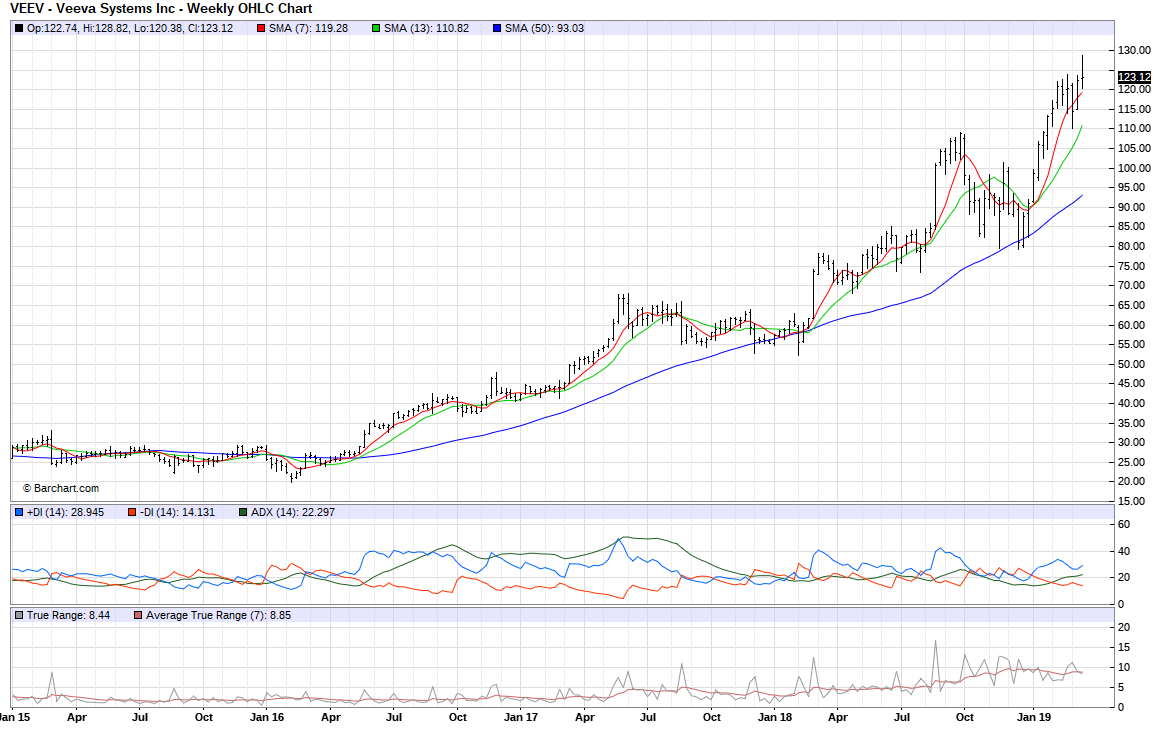Image resolution: width=1156 pixels, height=748 pixels.
Task: Click the 15.00 price axis label
Action: [x=1134, y=501]
